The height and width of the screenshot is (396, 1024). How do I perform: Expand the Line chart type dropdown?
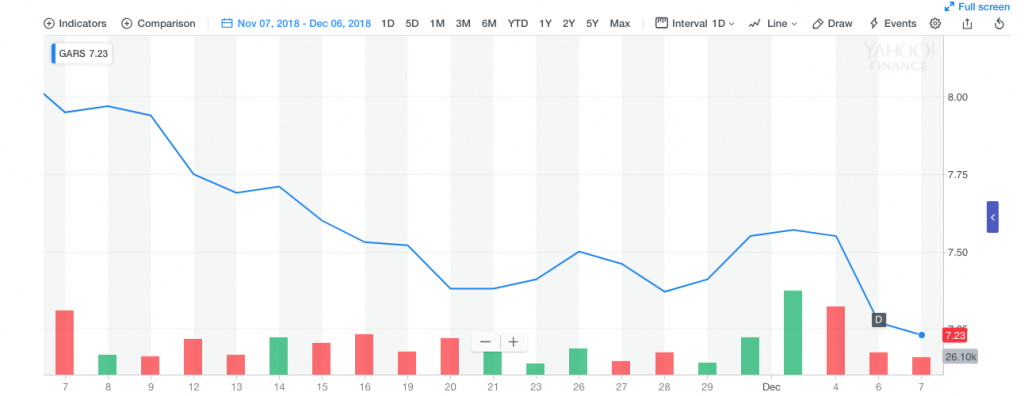[x=773, y=24]
